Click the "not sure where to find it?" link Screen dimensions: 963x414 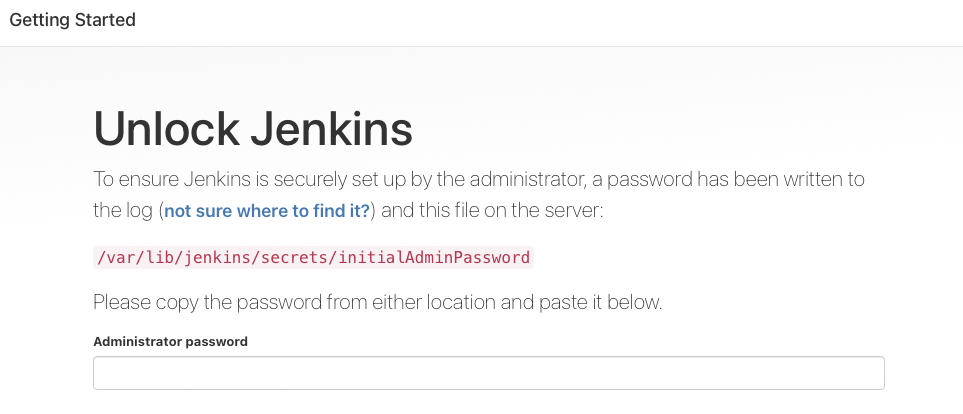pyautogui.click(x=267, y=211)
